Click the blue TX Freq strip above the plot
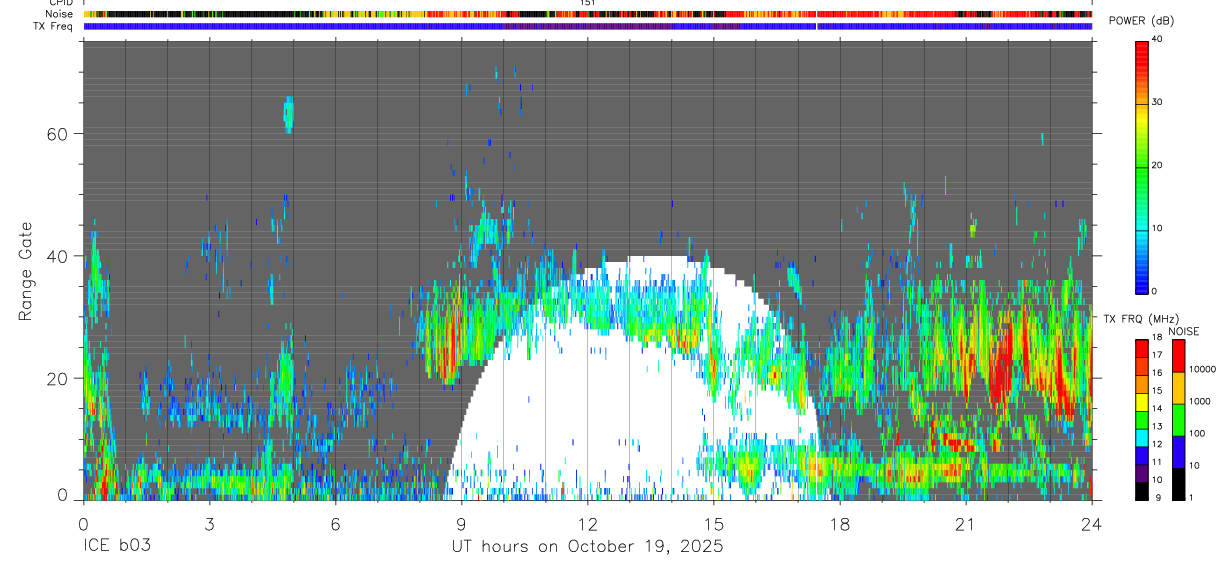Image resolution: width=1228 pixels, height=567 pixels. (587, 27)
